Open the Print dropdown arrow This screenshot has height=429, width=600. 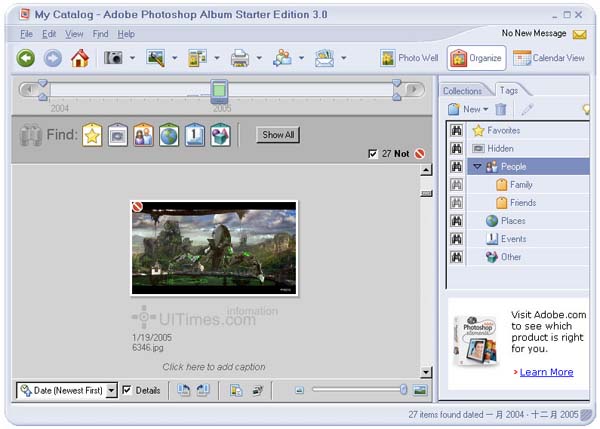(x=259, y=58)
